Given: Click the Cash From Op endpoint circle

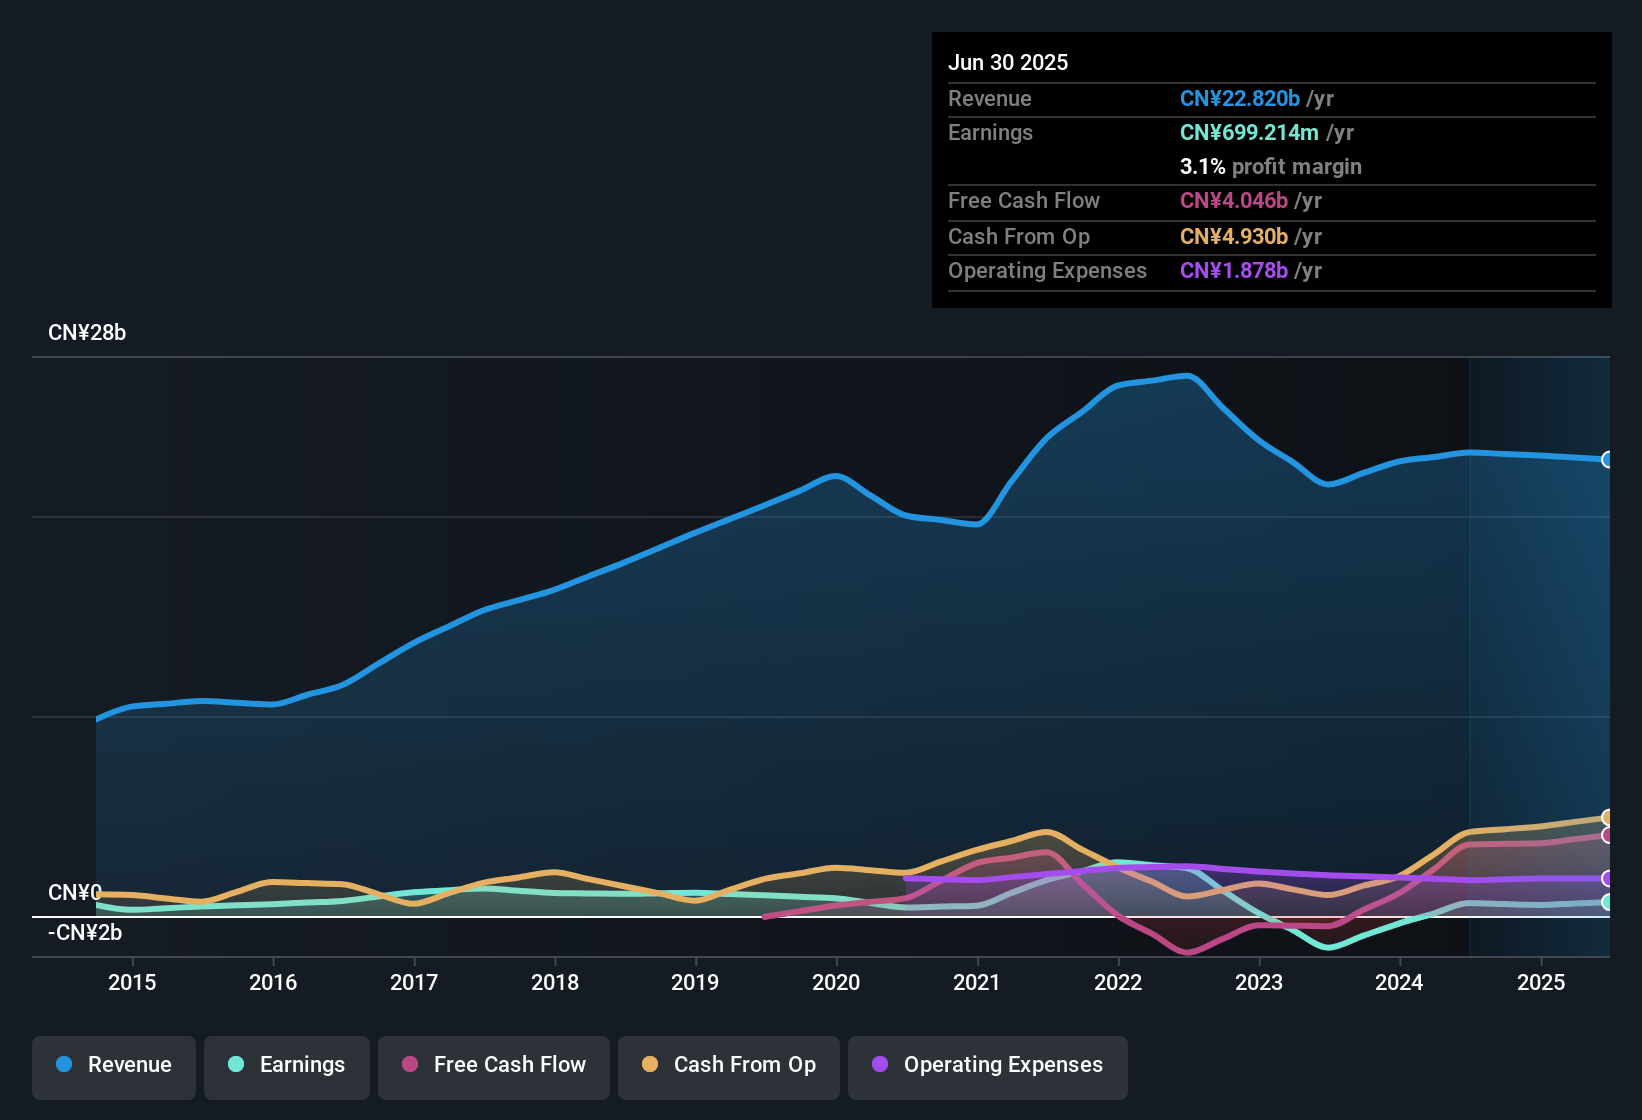Looking at the screenshot, I should pos(1608,817).
